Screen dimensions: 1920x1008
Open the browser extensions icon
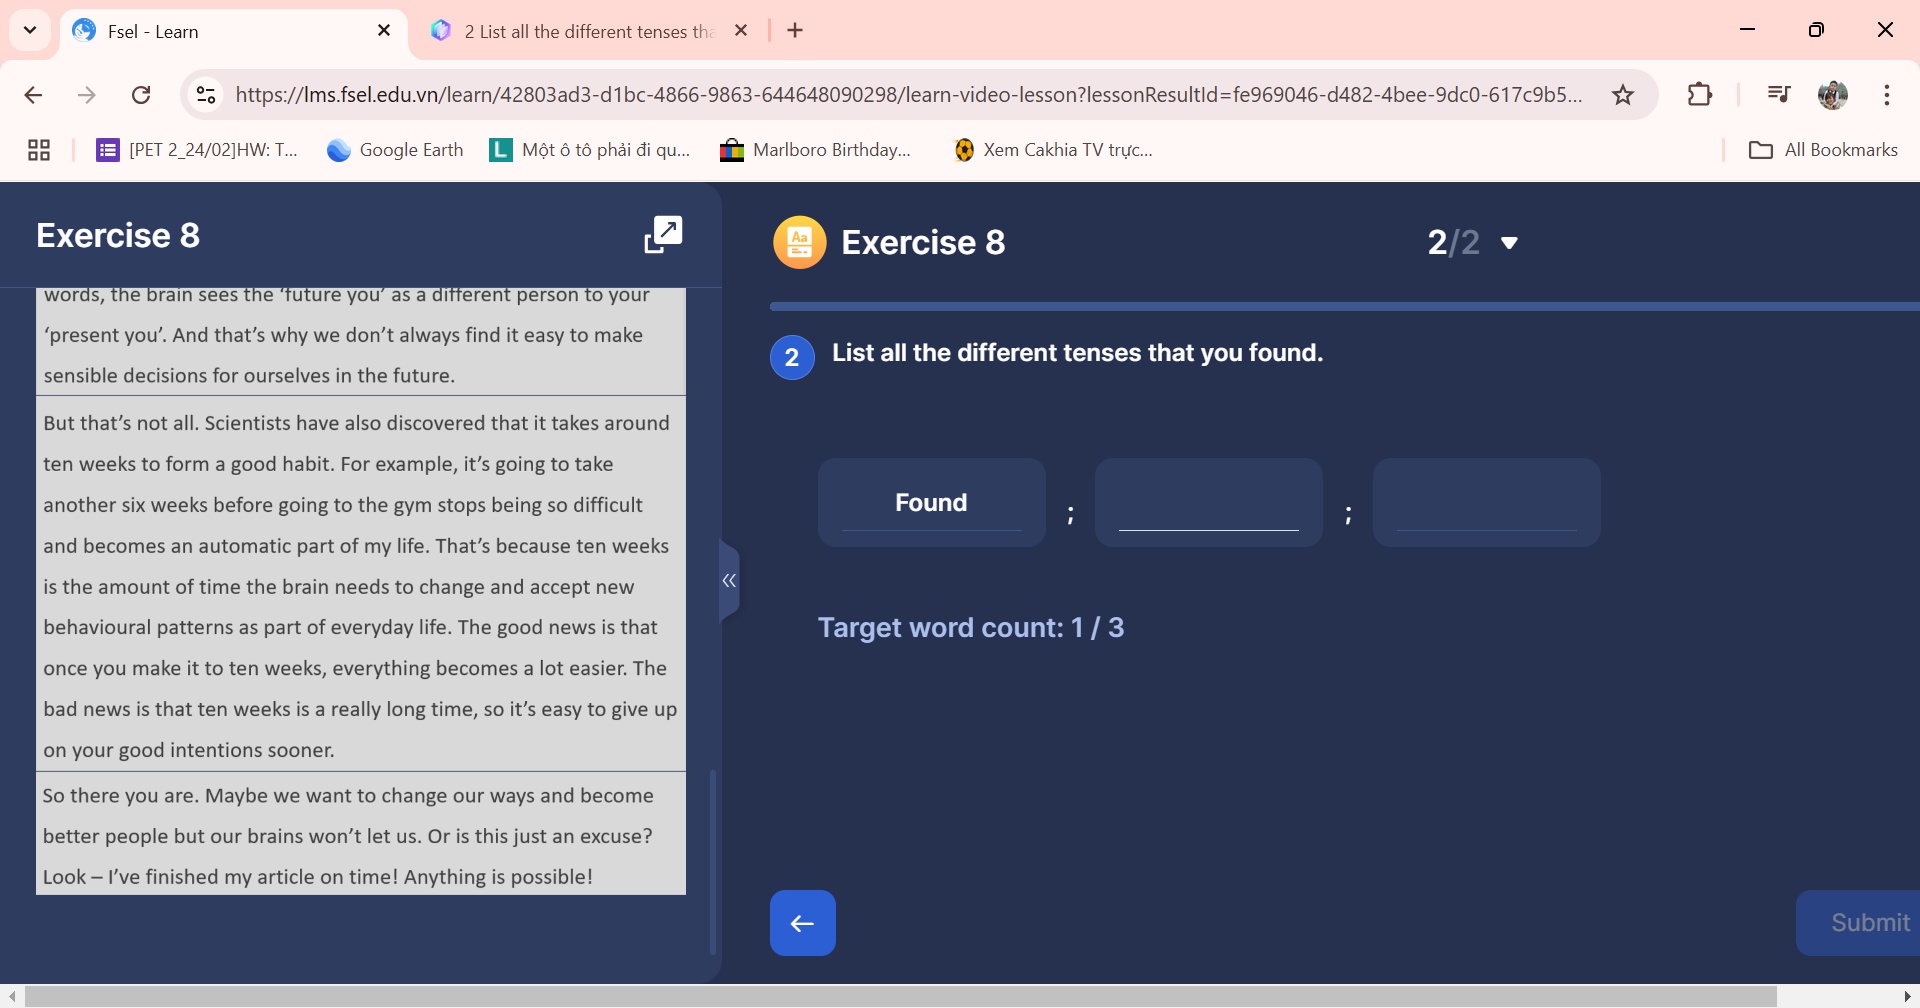click(1700, 94)
